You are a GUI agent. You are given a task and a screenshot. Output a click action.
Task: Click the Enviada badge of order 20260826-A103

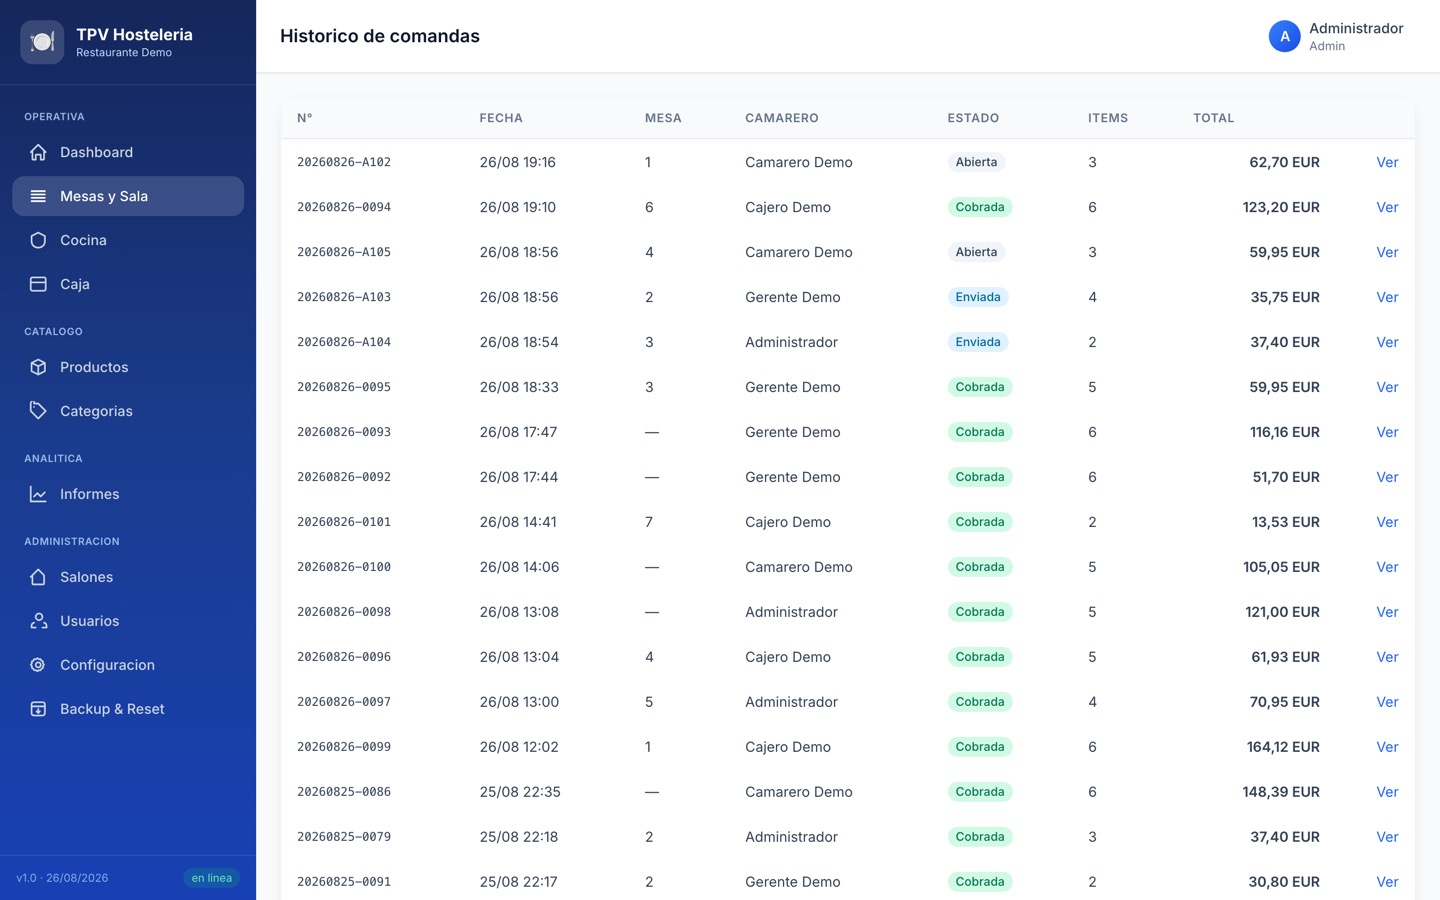978,297
